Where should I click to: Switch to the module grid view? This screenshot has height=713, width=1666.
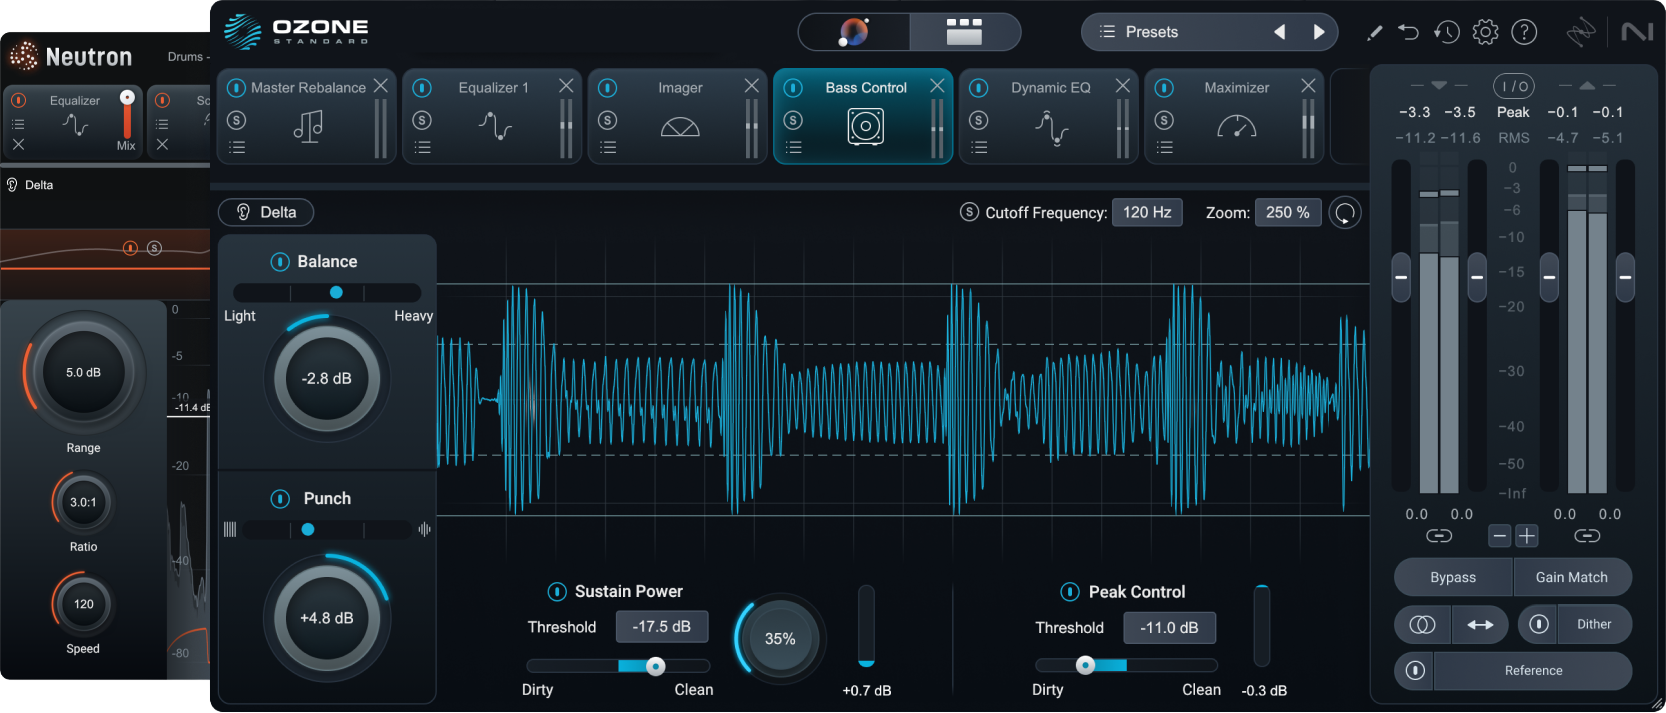point(964,32)
